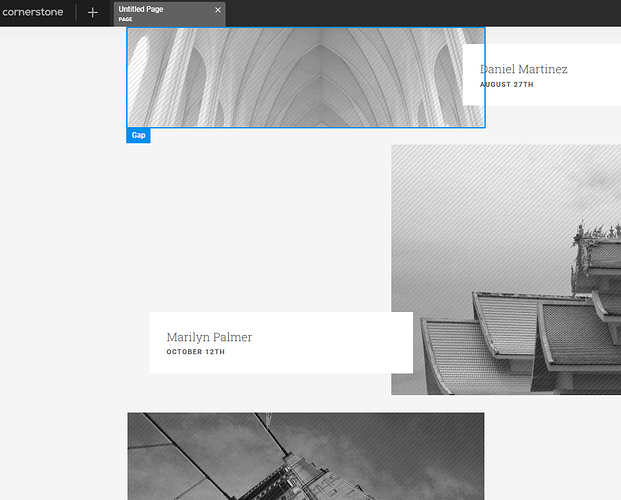Click blank canvas below the Daniel Martinez card
Screen dimensions: 621x500
540,124
